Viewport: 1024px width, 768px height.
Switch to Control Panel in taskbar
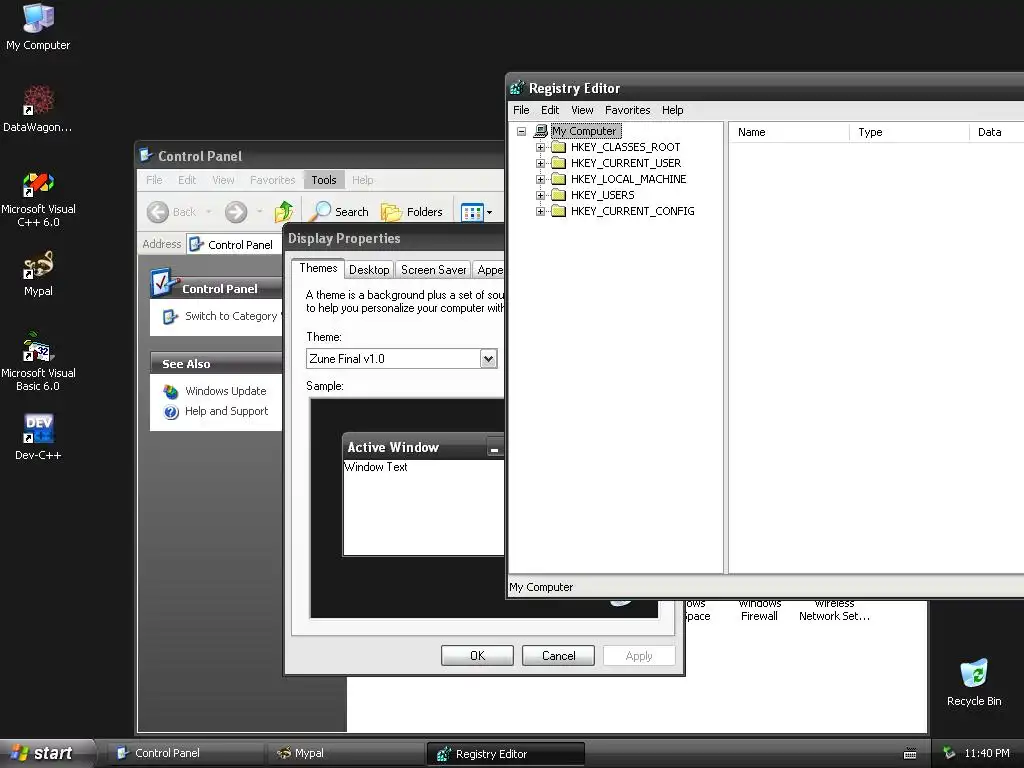(185, 753)
